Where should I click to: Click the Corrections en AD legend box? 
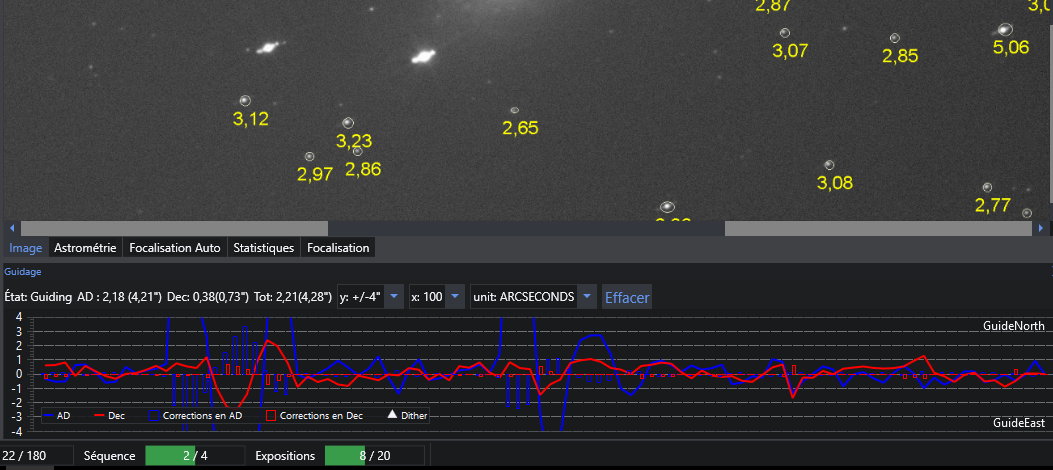196,416
